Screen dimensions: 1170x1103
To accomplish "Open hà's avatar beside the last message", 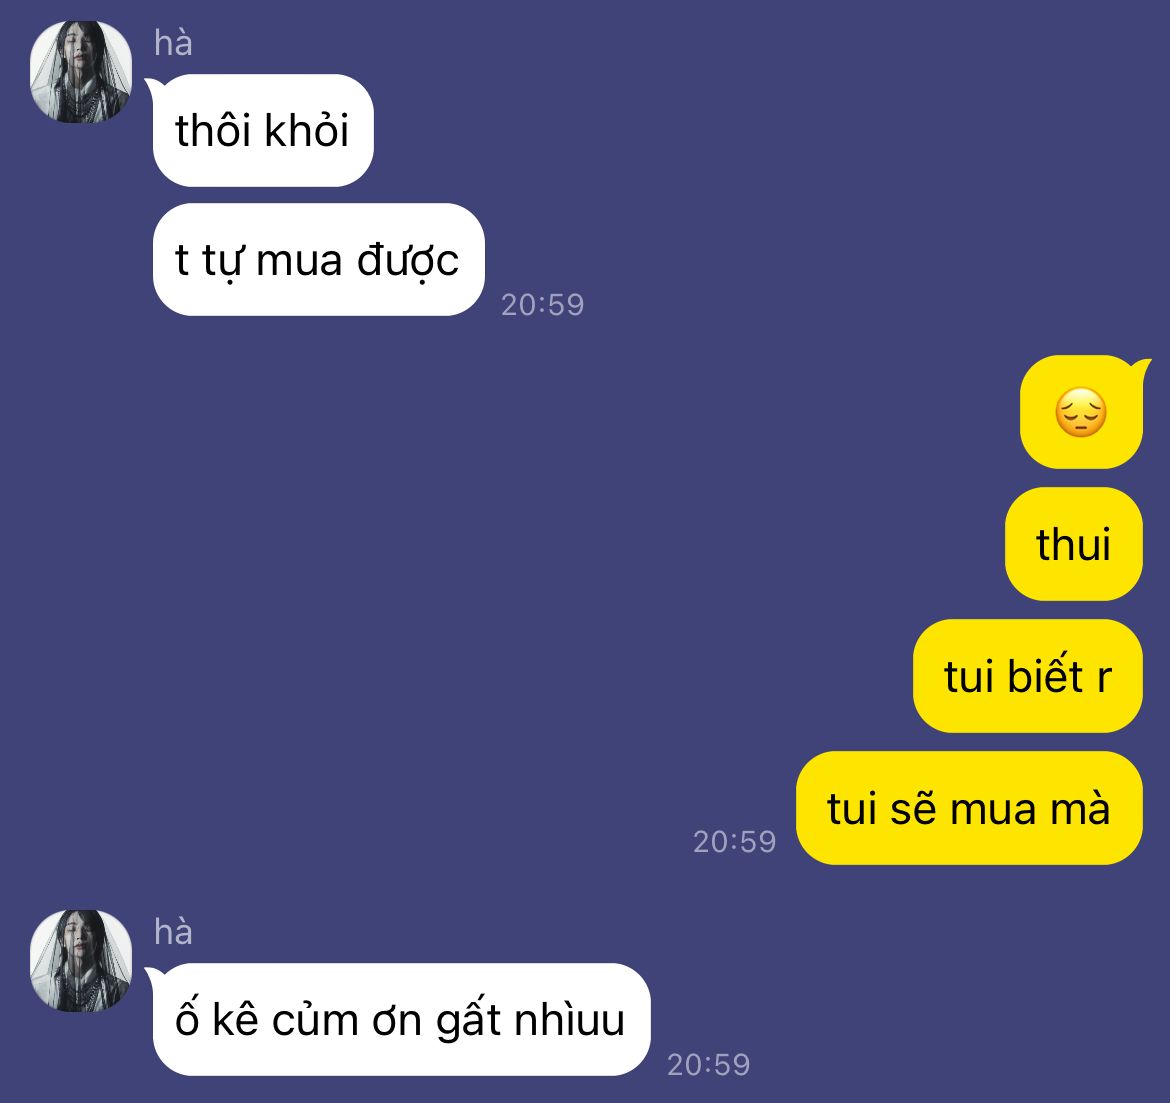I will pyautogui.click(x=81, y=960).
